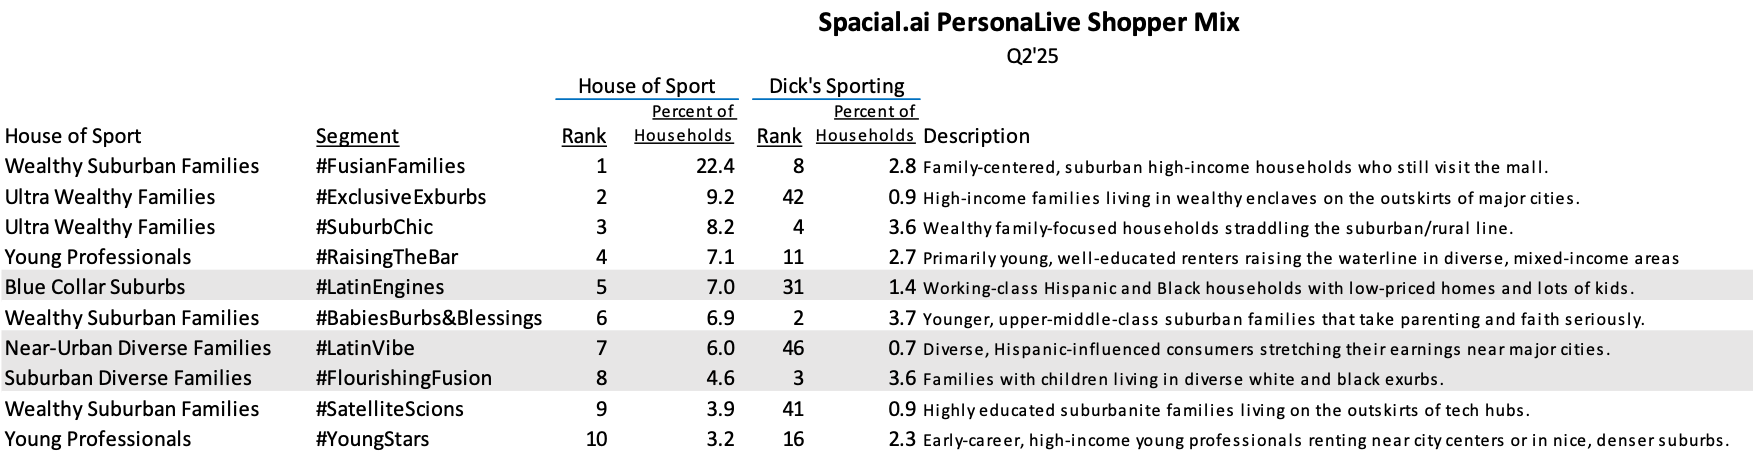Click the House of Sport group header above Rank
The image size is (1753, 453).
pyautogui.click(x=646, y=86)
